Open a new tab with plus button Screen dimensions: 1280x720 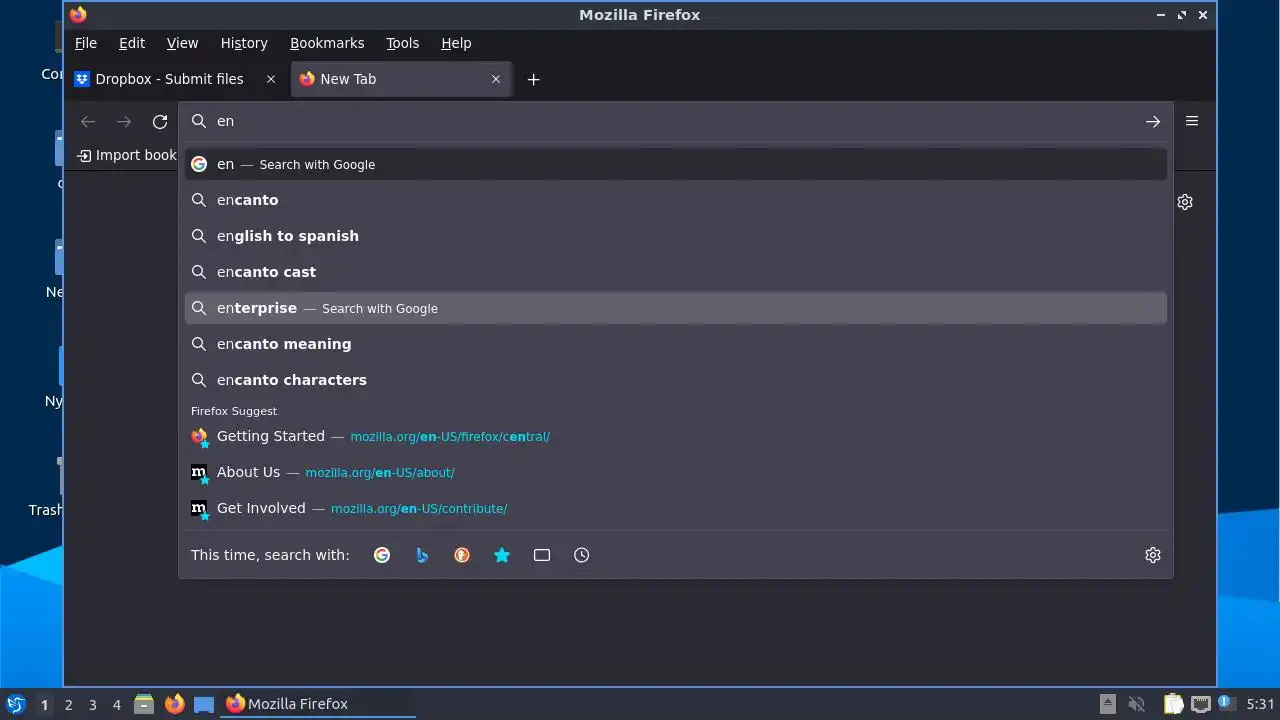[x=534, y=79]
